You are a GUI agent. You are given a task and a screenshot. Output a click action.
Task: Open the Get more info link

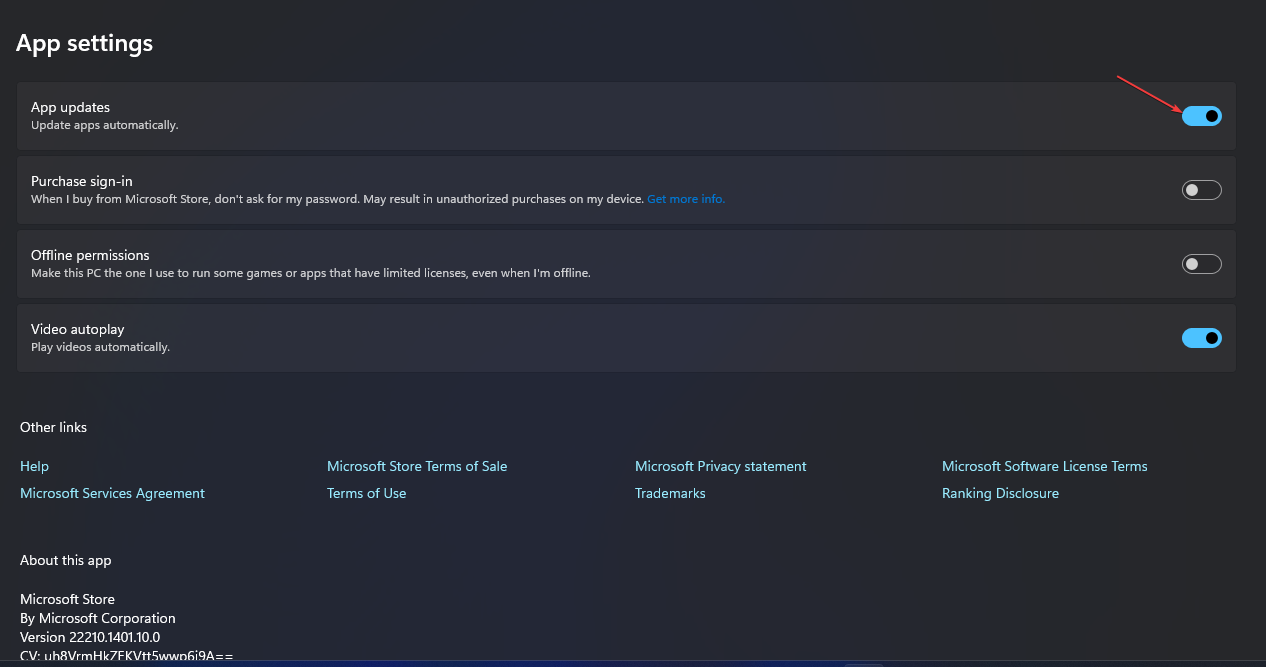point(686,198)
